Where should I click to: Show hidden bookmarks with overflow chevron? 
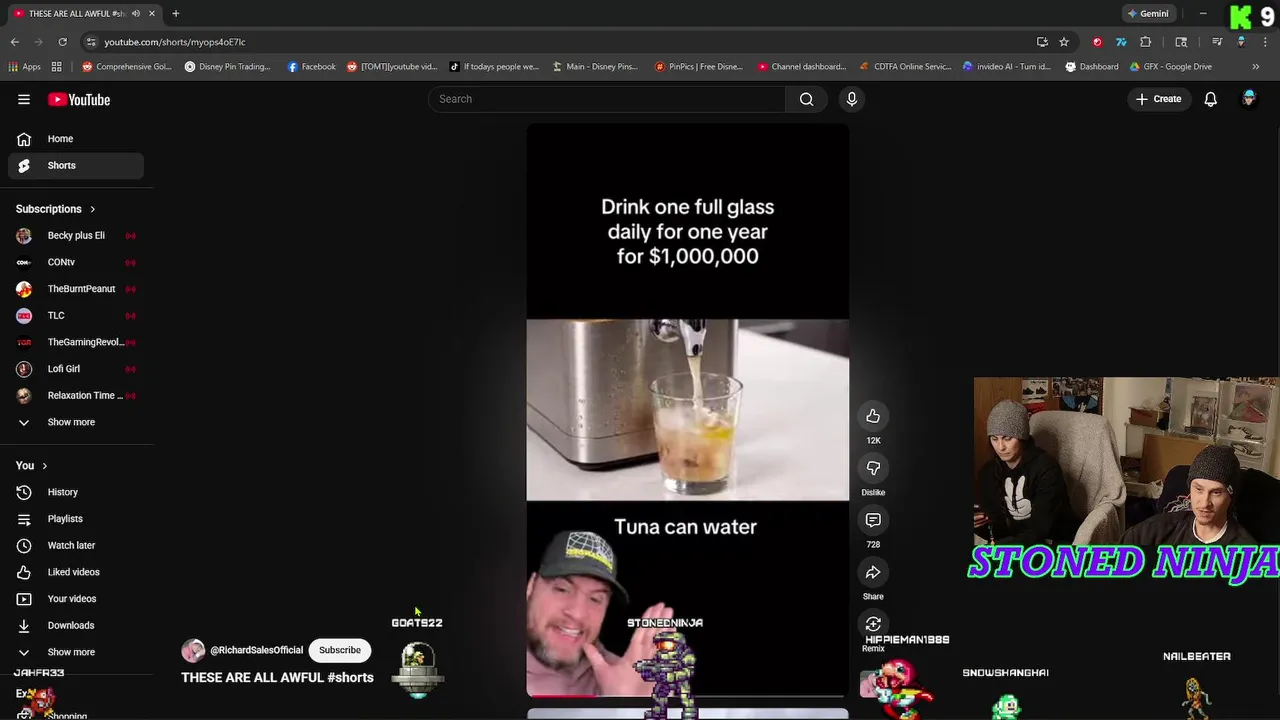point(1256,67)
